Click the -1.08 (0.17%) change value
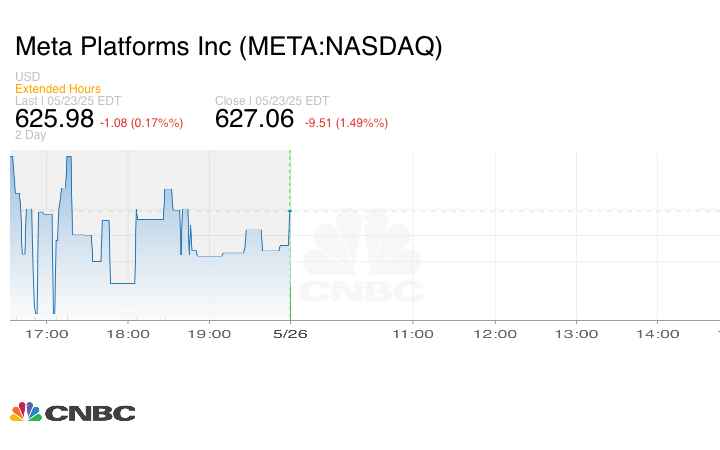This screenshot has width=720, height=450. coord(141,123)
